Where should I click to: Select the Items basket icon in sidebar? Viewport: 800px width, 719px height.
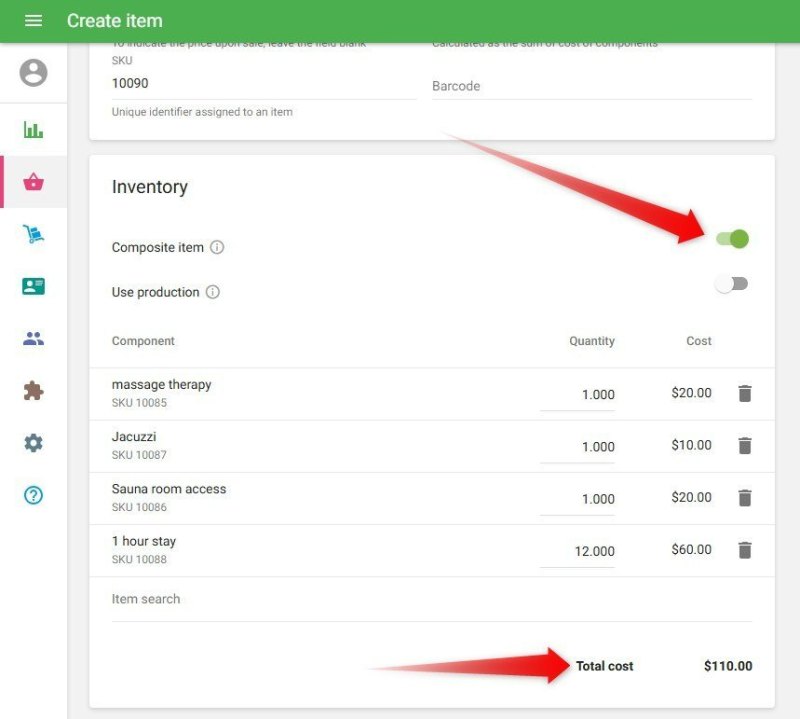[33, 182]
